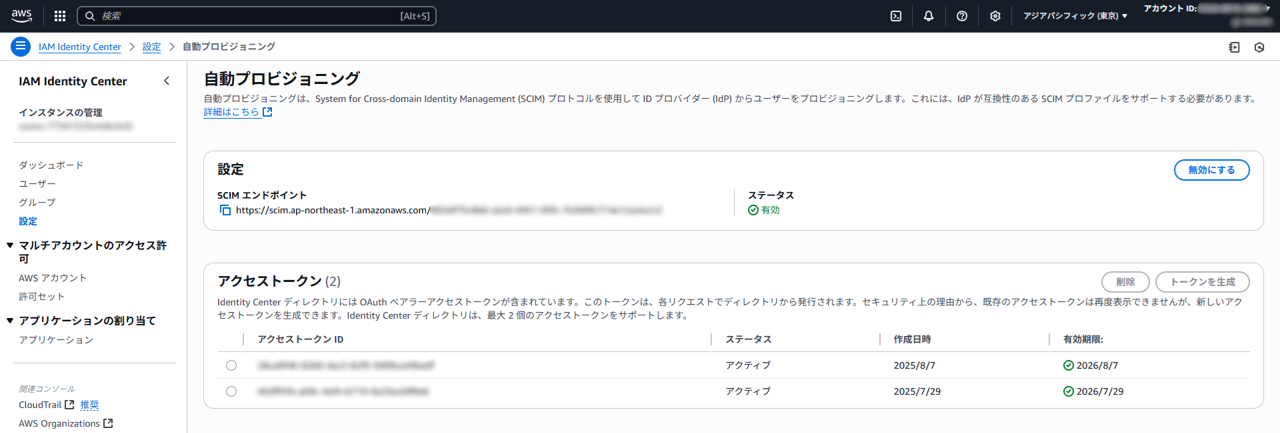Click the アクセストークン ID column header
Image resolution: width=1280 pixels, height=433 pixels.
click(x=301, y=339)
